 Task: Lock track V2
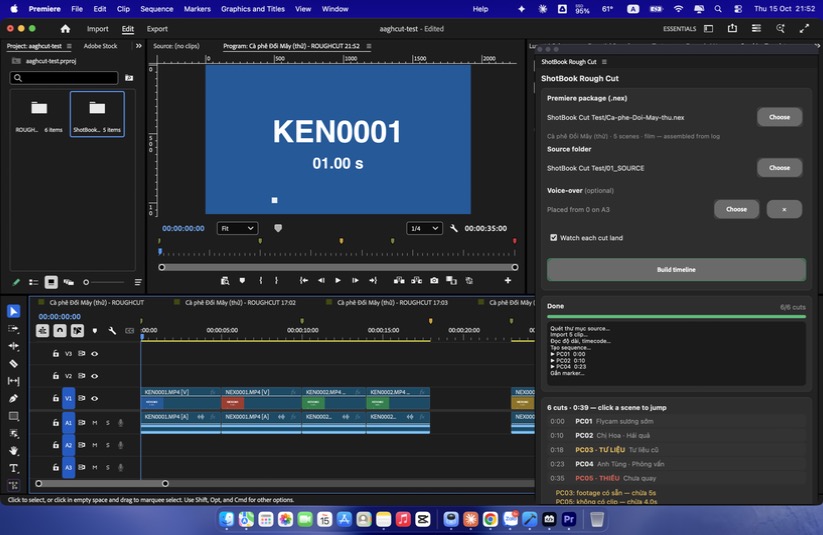pyautogui.click(x=56, y=376)
